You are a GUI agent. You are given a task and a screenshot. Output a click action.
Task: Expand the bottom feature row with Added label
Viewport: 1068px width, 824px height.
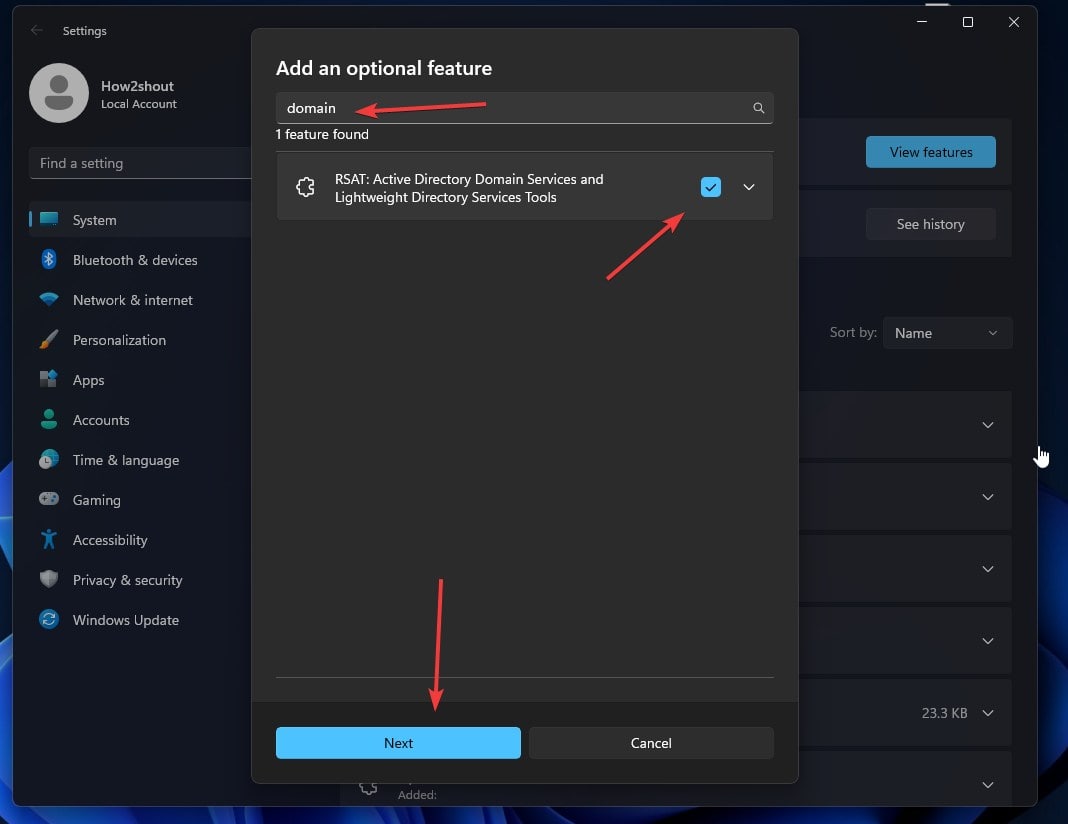pos(988,785)
